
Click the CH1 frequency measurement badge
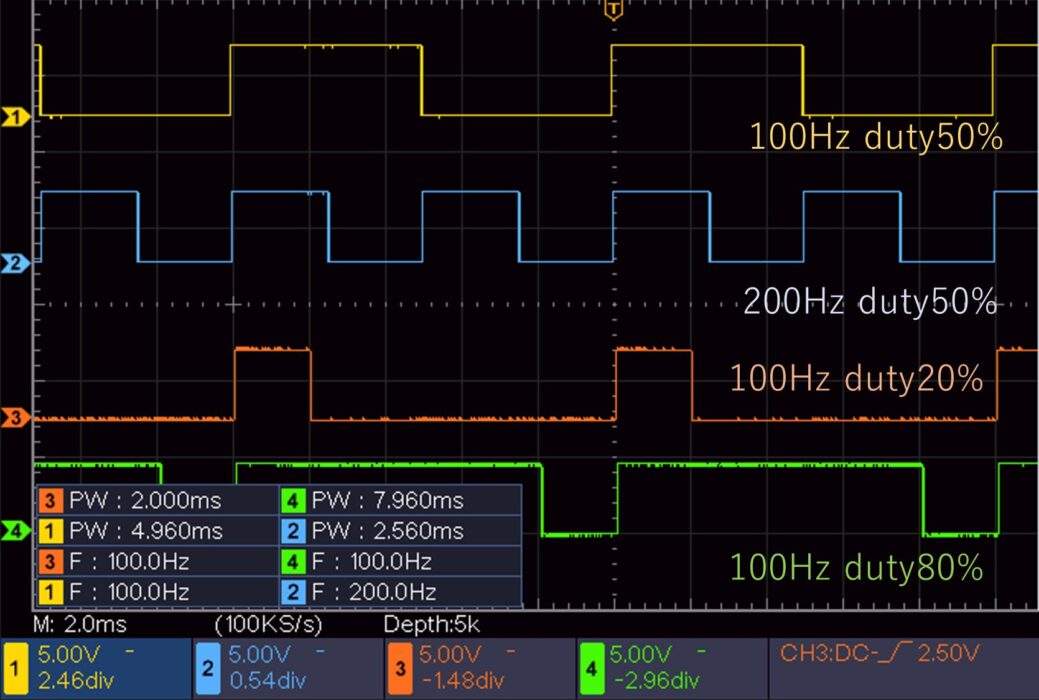click(x=50, y=592)
